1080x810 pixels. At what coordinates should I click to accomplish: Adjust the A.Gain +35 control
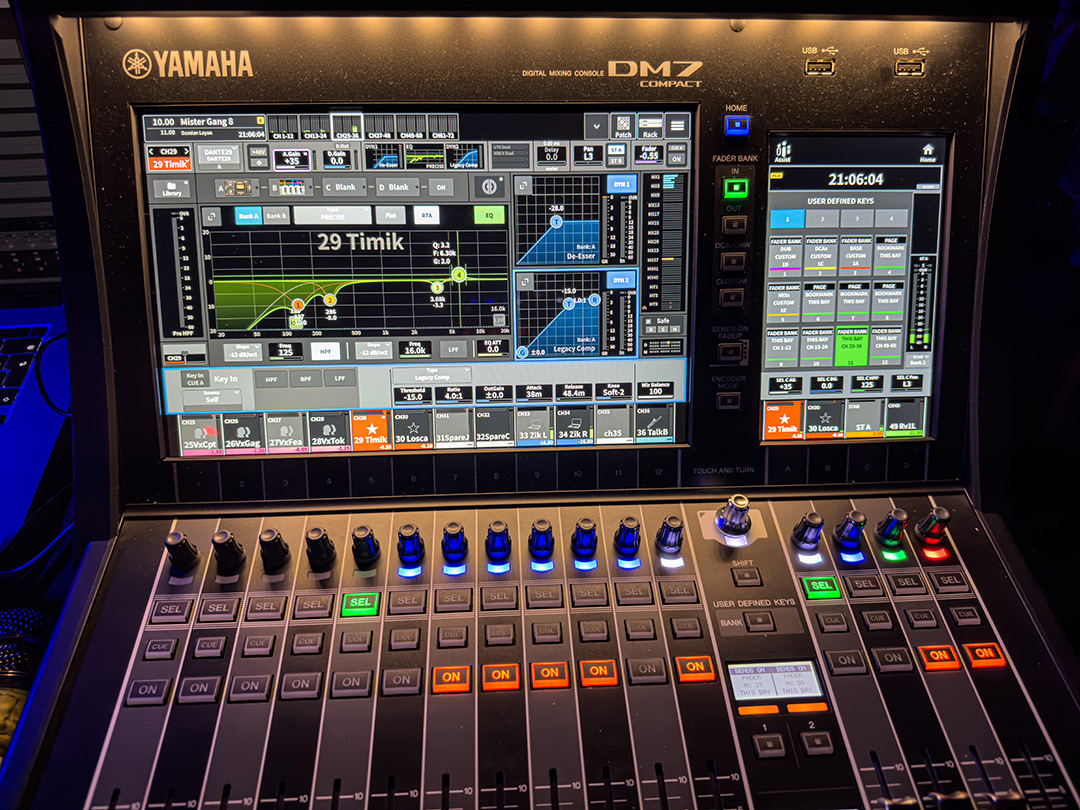(x=292, y=158)
